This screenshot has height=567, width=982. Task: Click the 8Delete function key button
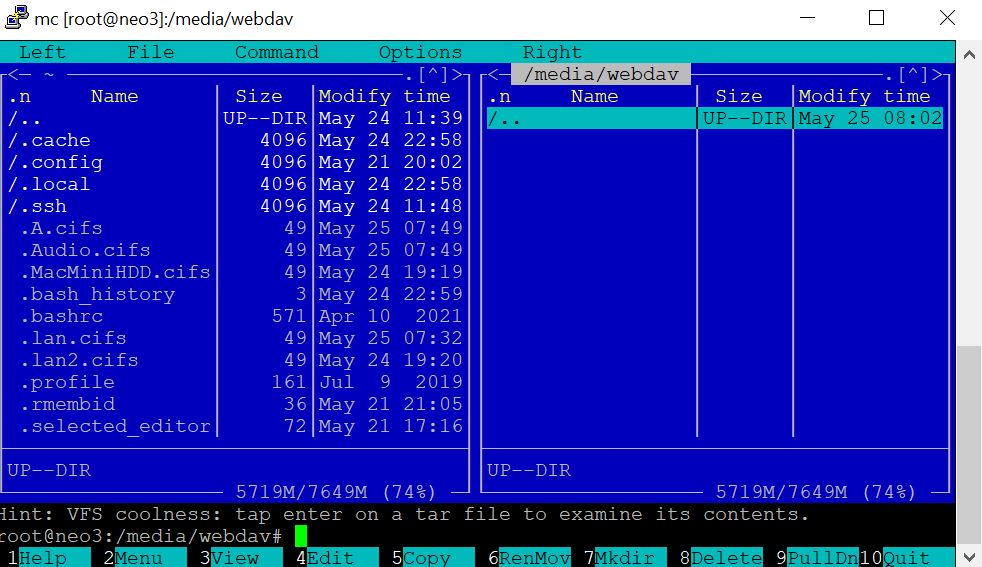[x=720, y=557]
